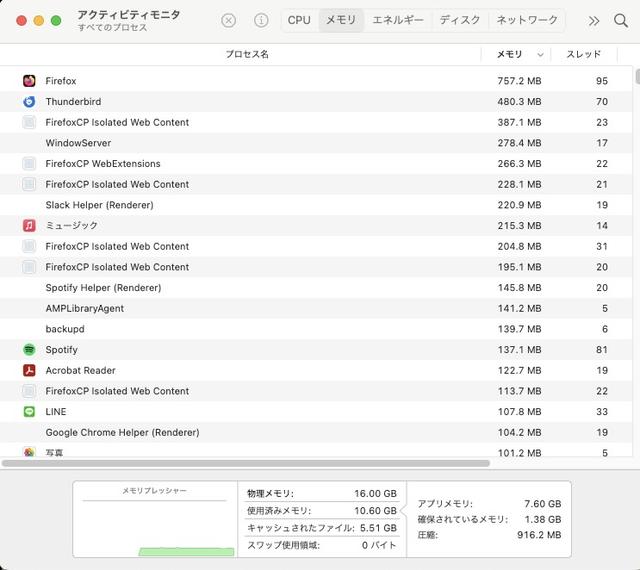Viewport: 640px width, 570px height.
Task: Click the LINE app icon
Action: pyautogui.click(x=29, y=412)
